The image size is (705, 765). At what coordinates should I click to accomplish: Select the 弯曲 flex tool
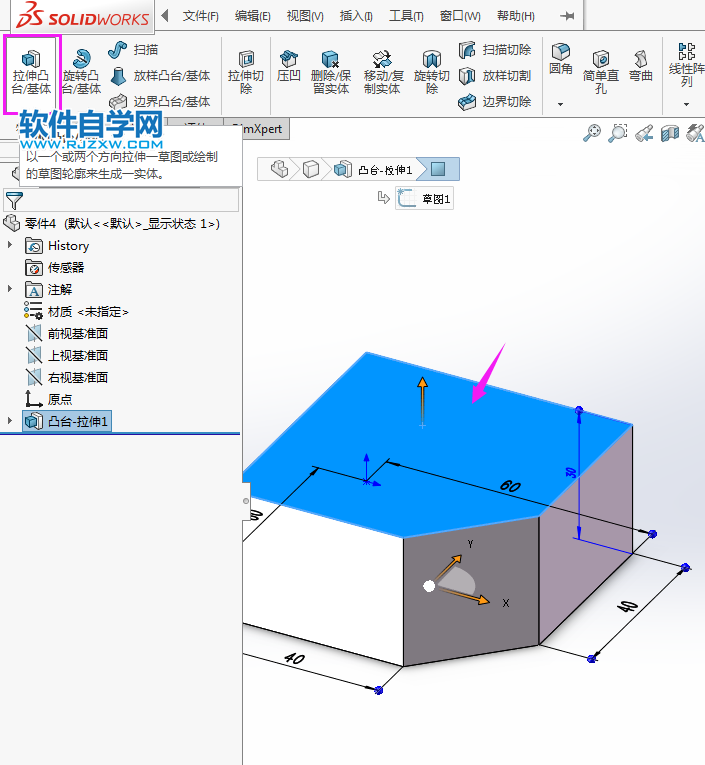(641, 66)
